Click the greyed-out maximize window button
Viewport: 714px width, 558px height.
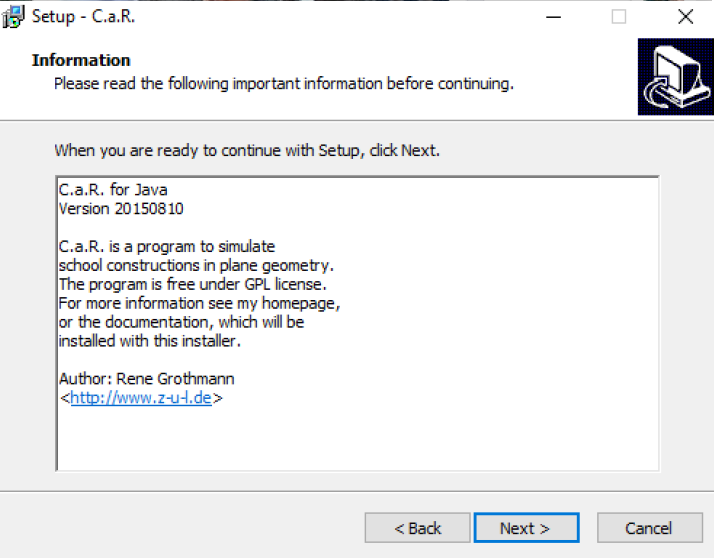click(x=618, y=17)
